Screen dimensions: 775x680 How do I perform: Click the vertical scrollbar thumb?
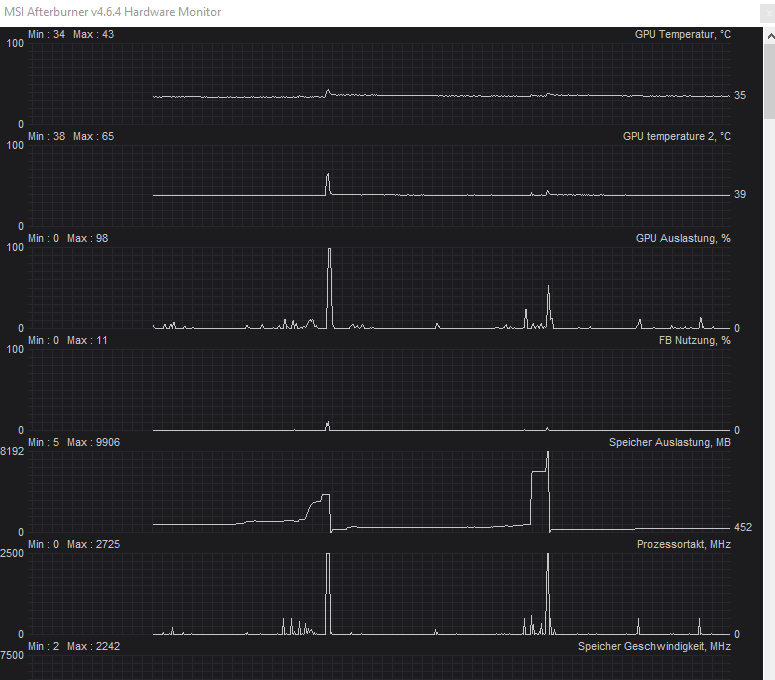point(770,82)
